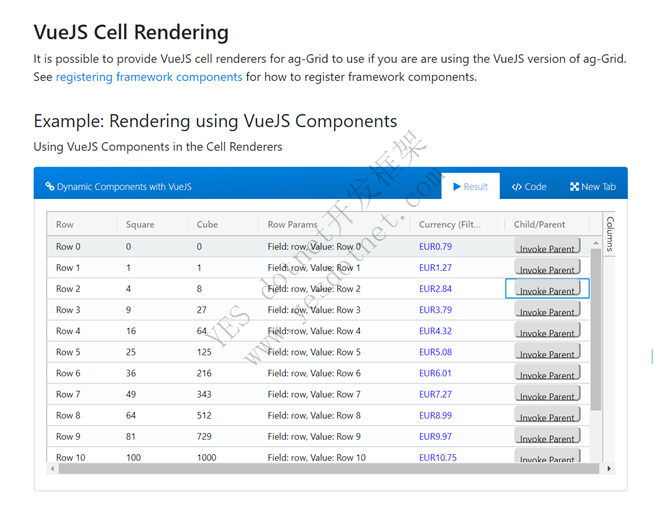Image resolution: width=664 pixels, height=510 pixels.
Task: Click the horizontal scrollbar left arrow
Action: [52, 468]
